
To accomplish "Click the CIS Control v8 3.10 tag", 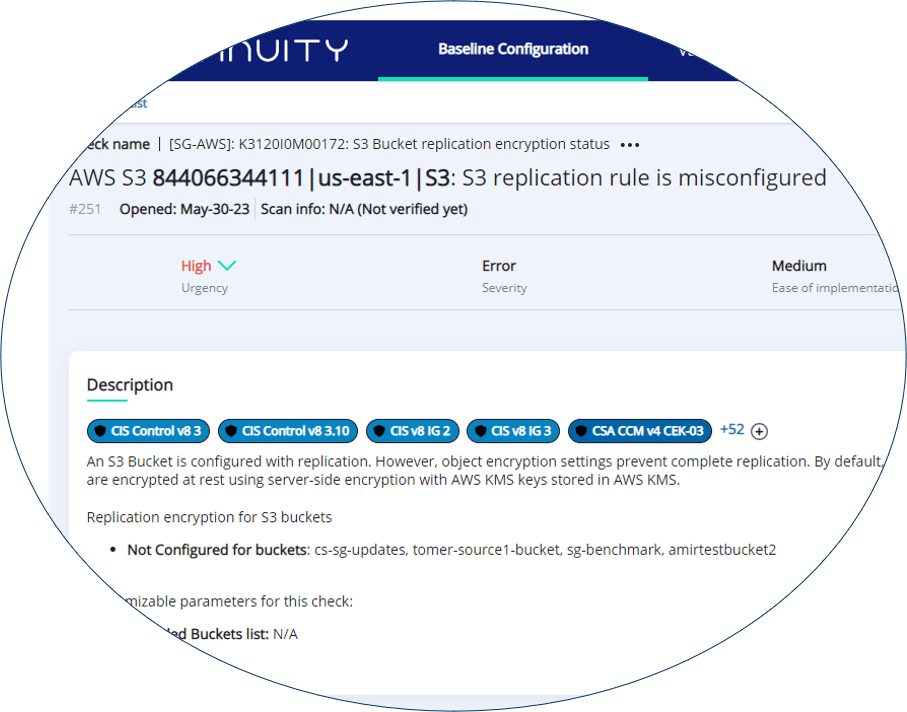I will [288, 431].
